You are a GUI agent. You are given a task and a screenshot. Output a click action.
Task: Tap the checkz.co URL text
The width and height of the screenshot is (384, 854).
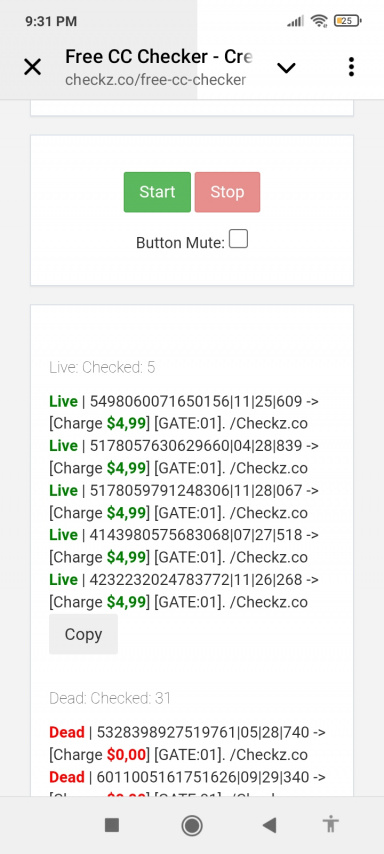(155, 80)
